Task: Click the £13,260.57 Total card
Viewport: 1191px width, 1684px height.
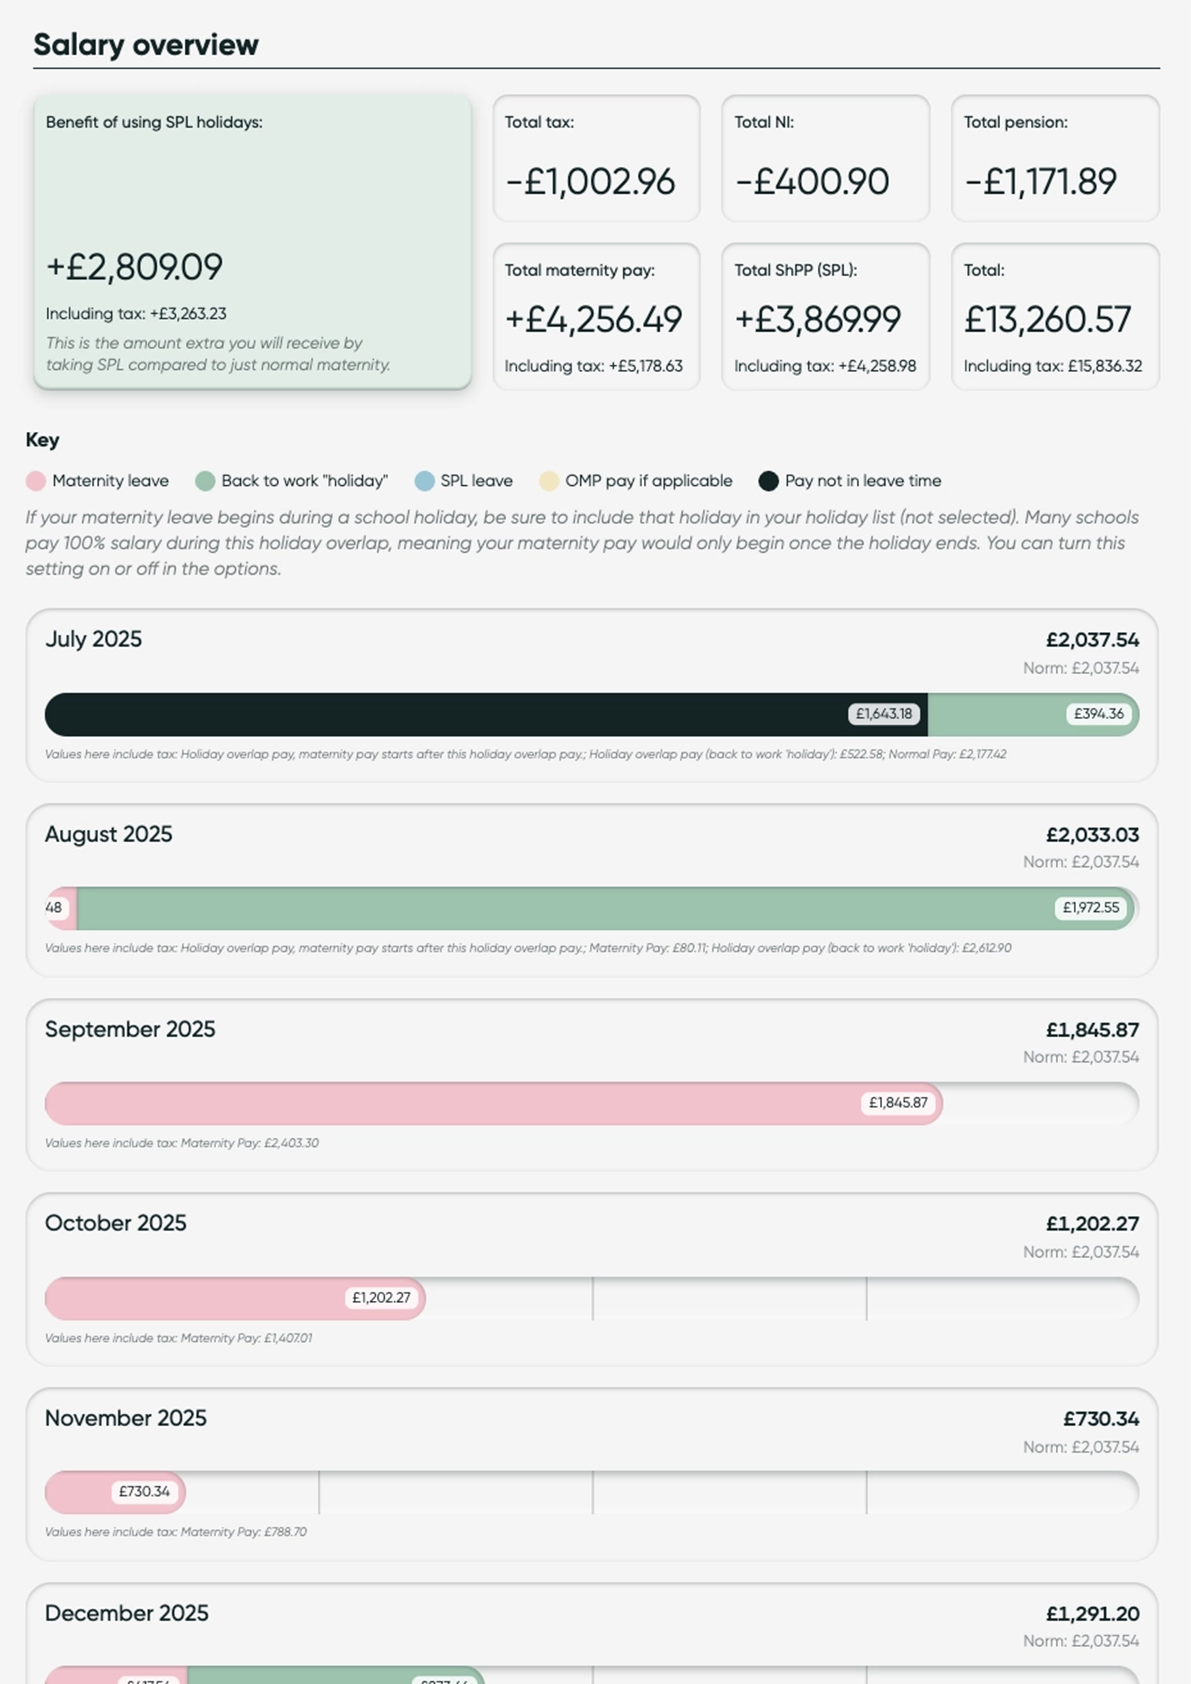Action: tap(1055, 316)
